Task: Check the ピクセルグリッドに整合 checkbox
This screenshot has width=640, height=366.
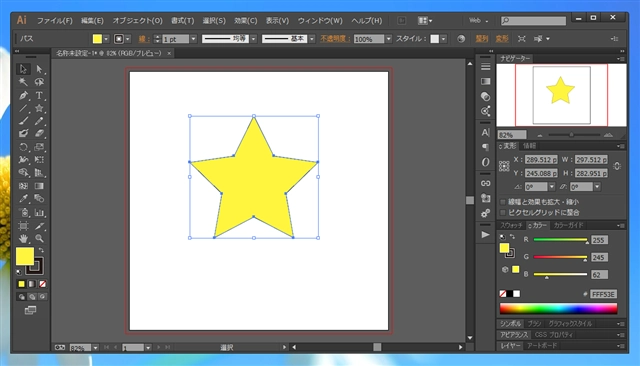Action: coord(503,212)
